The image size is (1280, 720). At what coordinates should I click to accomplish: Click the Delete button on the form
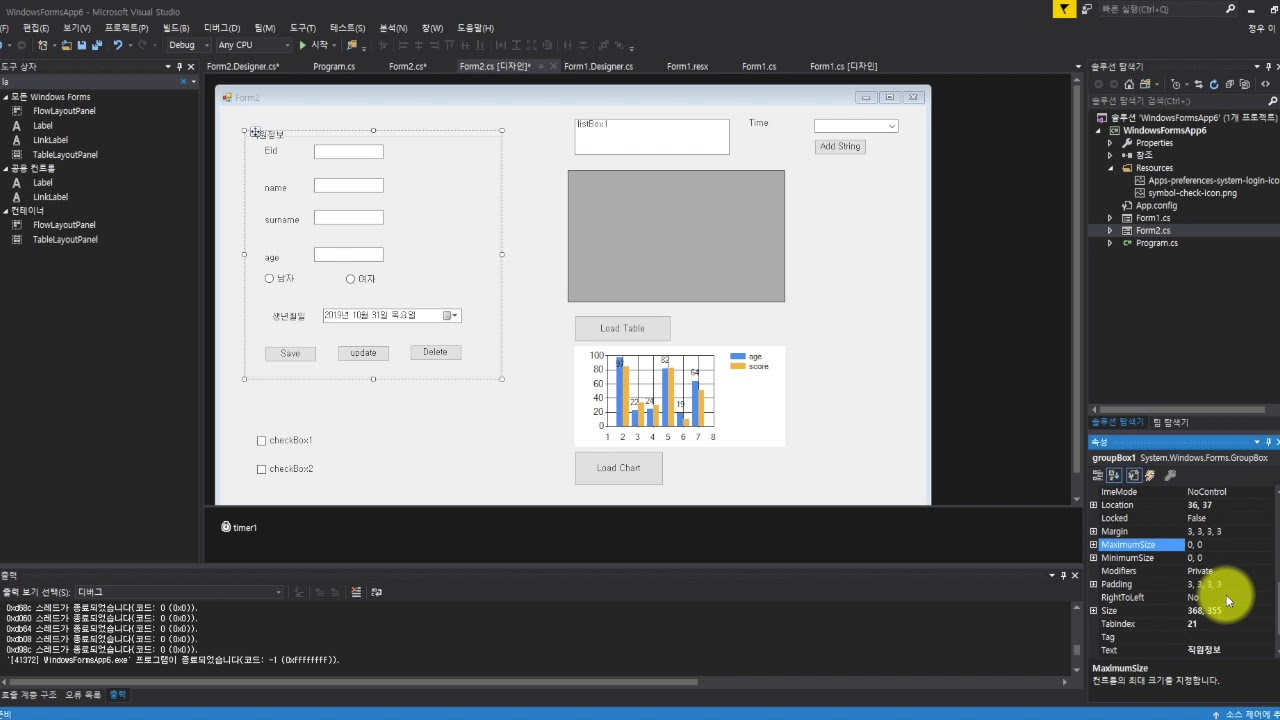coord(435,352)
